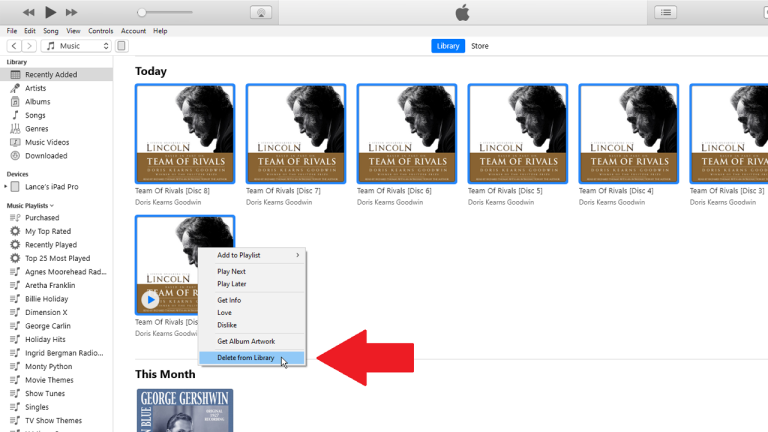The height and width of the screenshot is (432, 768).
Task: Open the Up Next list icon
Action: pos(666,12)
